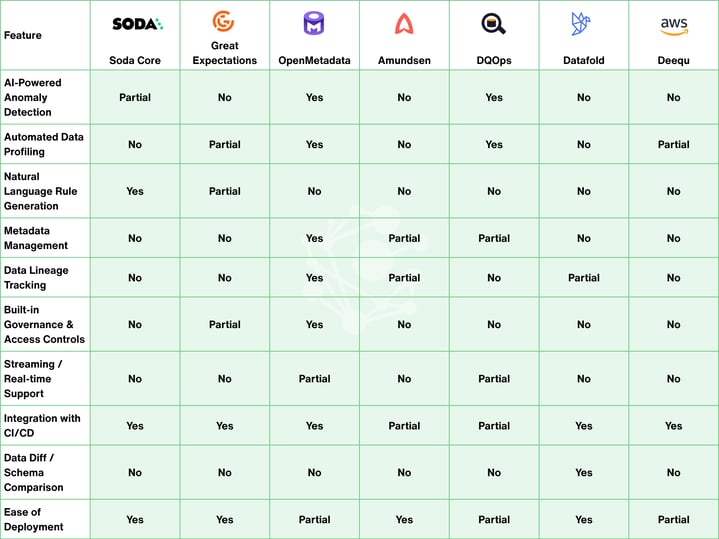Select the Metadata Management row label
Screen dimensions: 719x539
click(36, 238)
